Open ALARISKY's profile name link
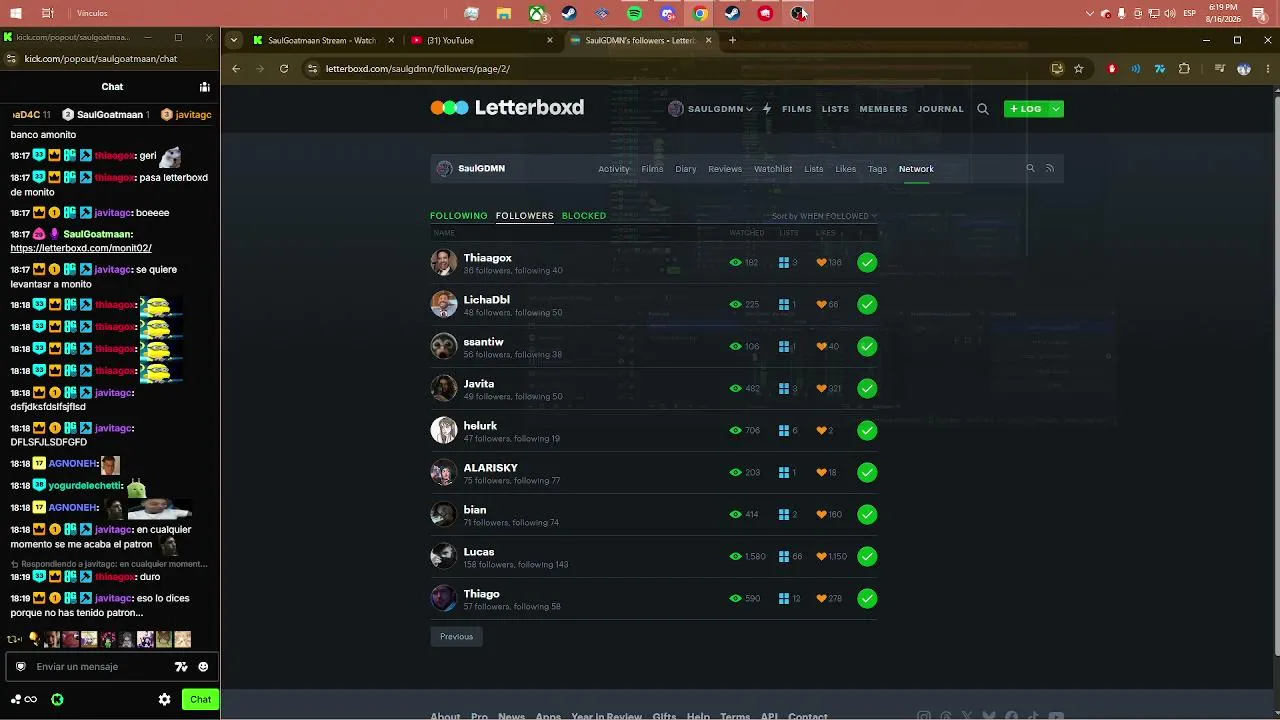 click(491, 468)
